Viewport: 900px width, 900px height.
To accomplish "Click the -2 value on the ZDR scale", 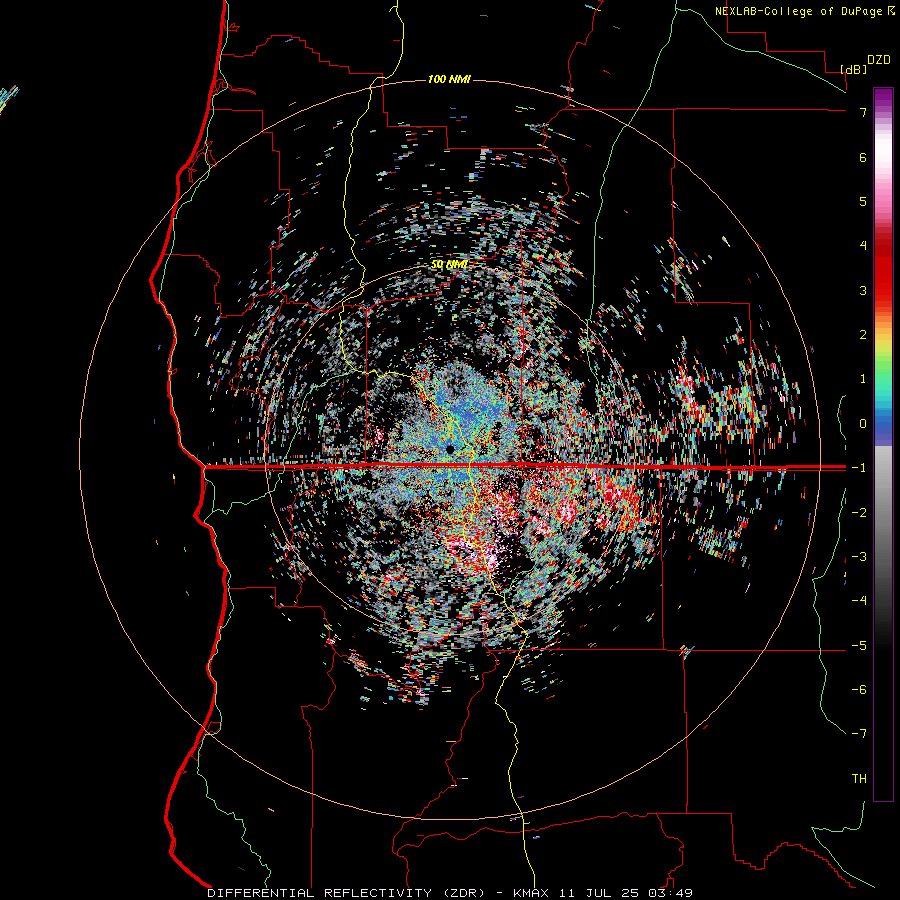I will pyautogui.click(x=859, y=513).
